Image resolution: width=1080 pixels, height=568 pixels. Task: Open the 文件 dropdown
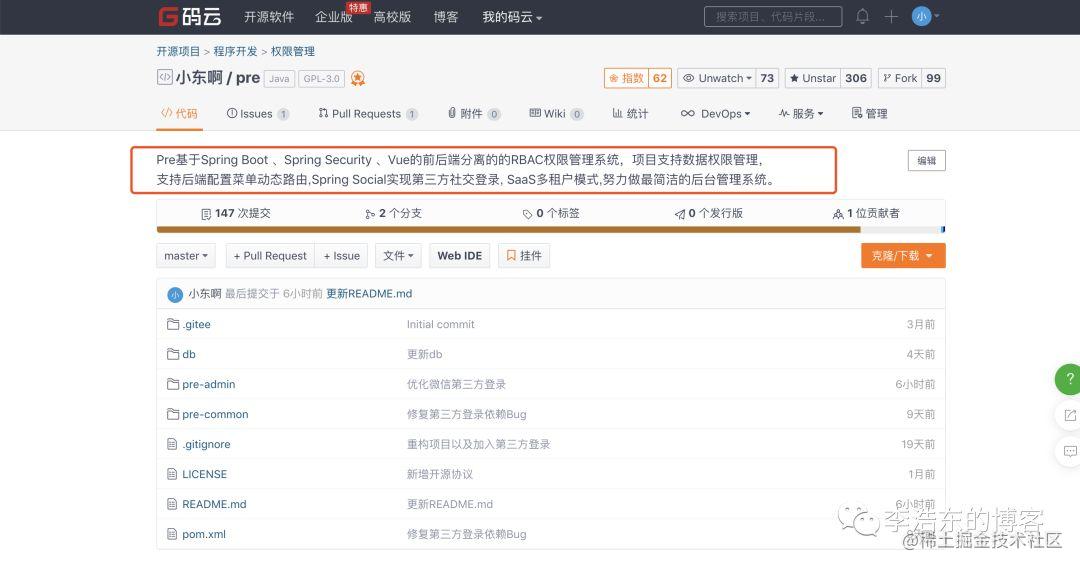tap(398, 255)
